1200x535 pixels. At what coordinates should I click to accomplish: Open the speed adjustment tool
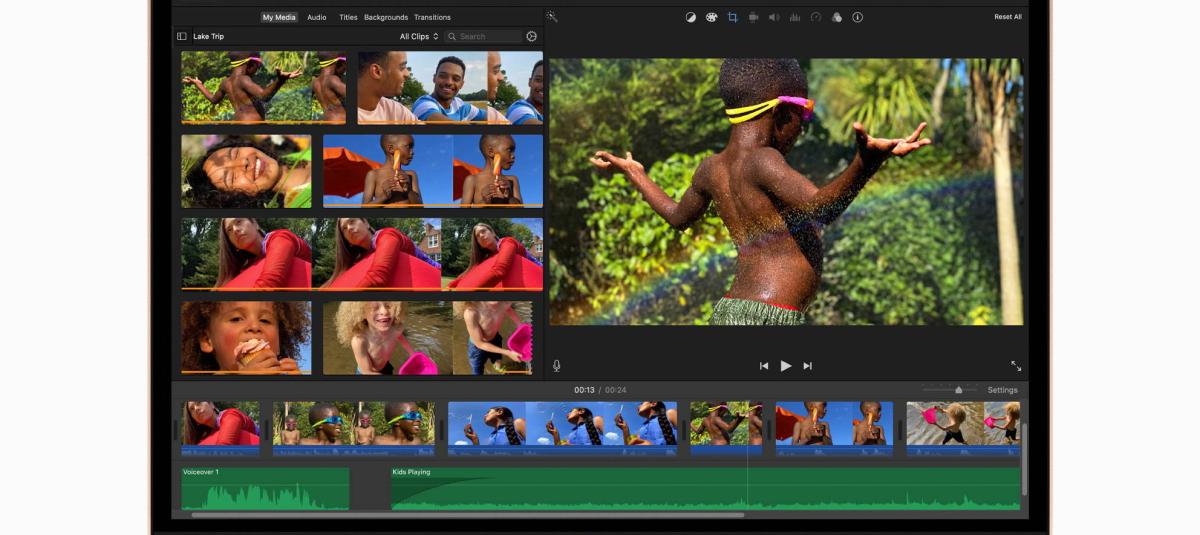816,17
